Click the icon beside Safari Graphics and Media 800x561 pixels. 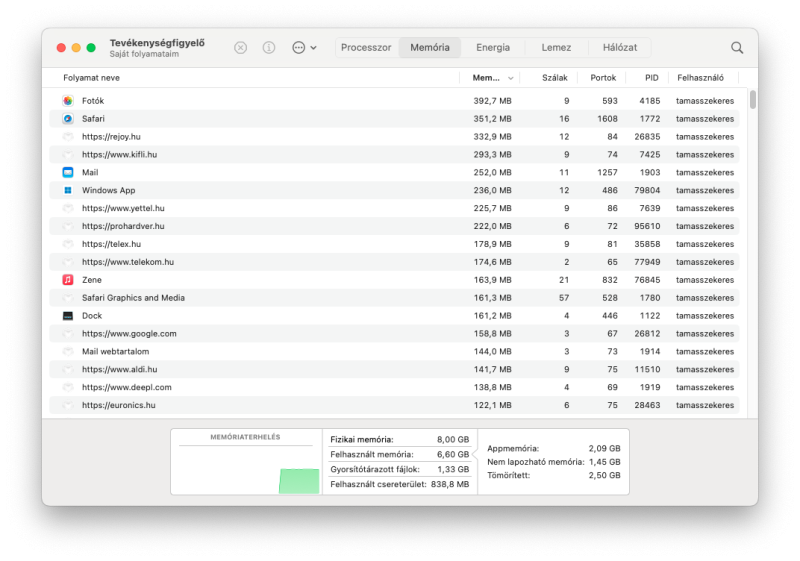[x=68, y=298]
